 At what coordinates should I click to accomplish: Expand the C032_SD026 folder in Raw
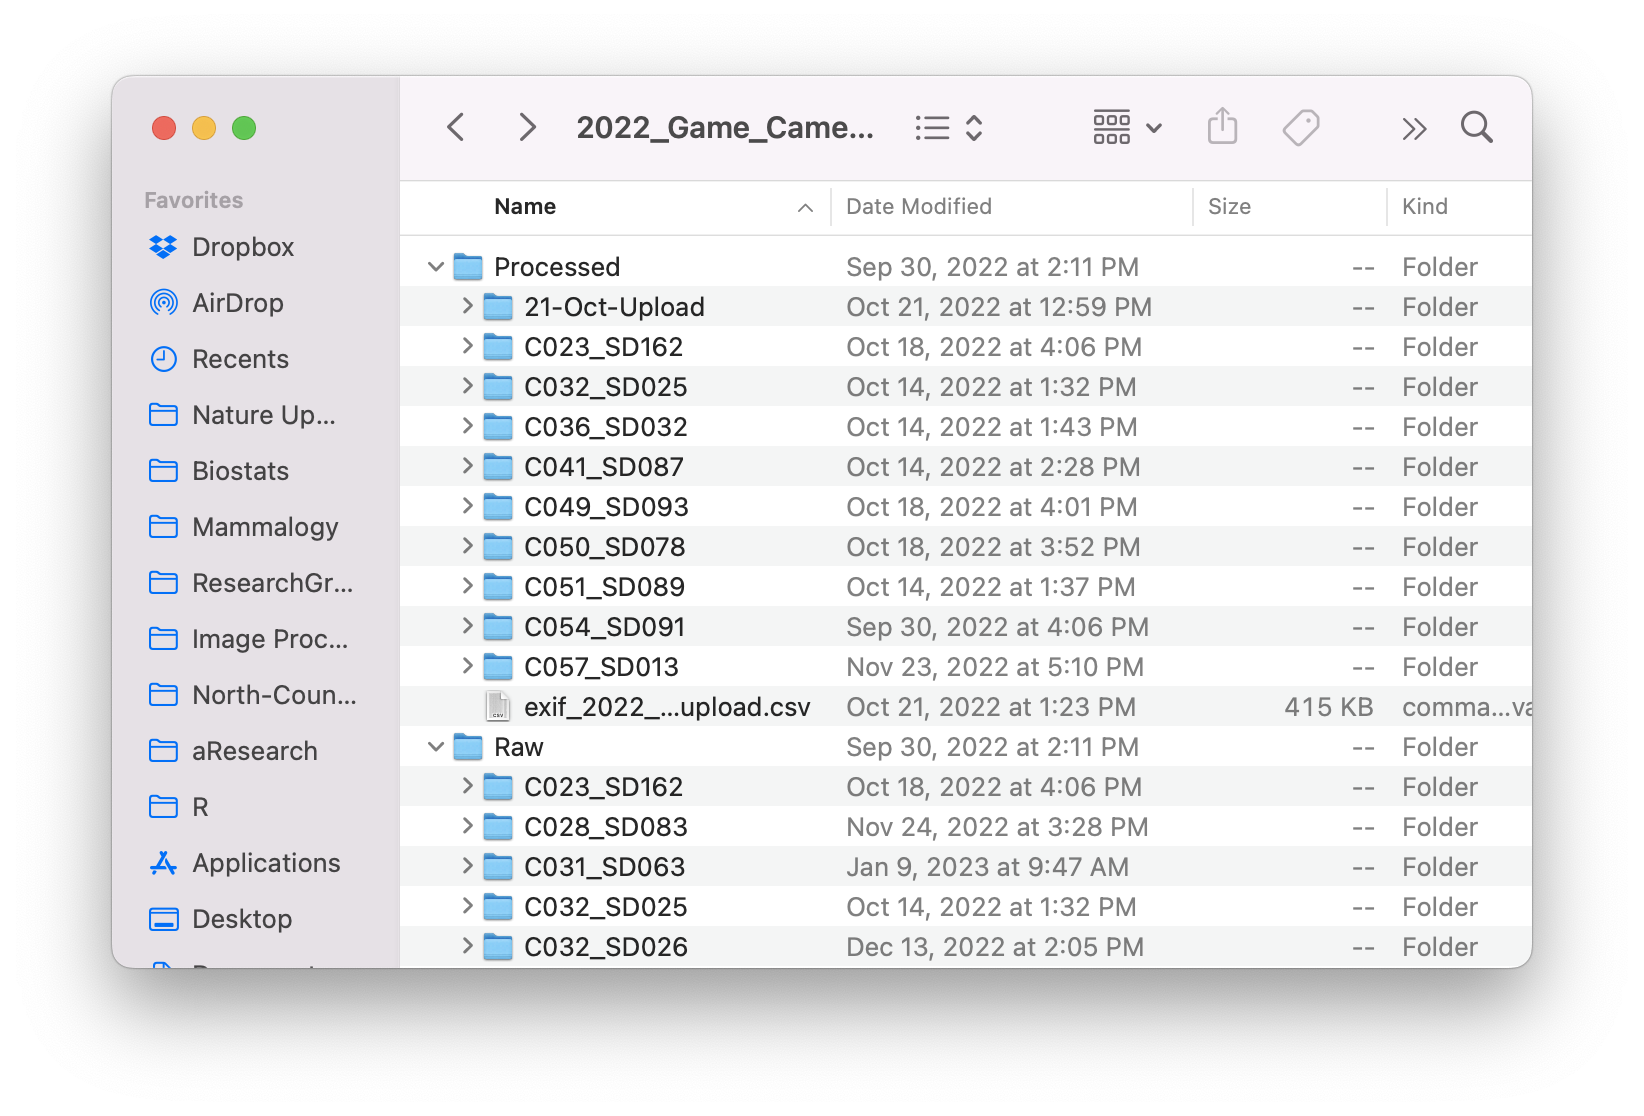tap(467, 946)
